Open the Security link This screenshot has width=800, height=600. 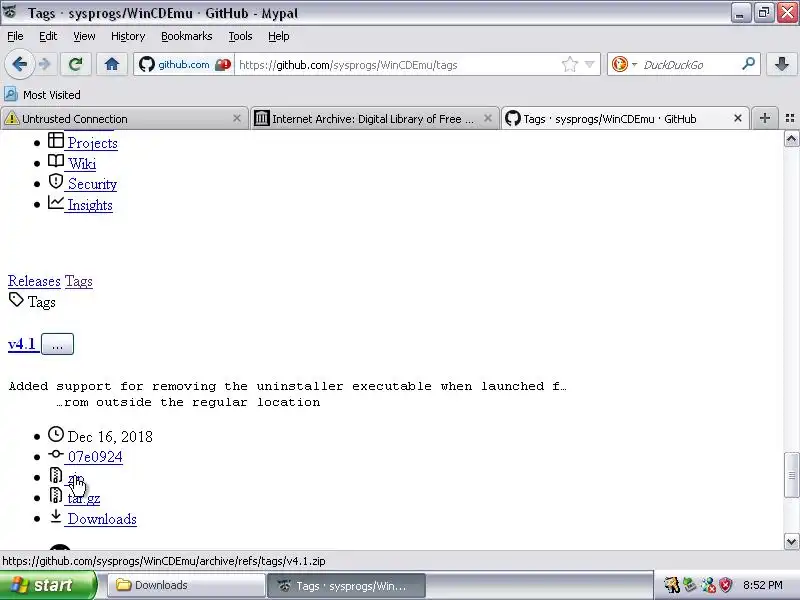(92, 184)
